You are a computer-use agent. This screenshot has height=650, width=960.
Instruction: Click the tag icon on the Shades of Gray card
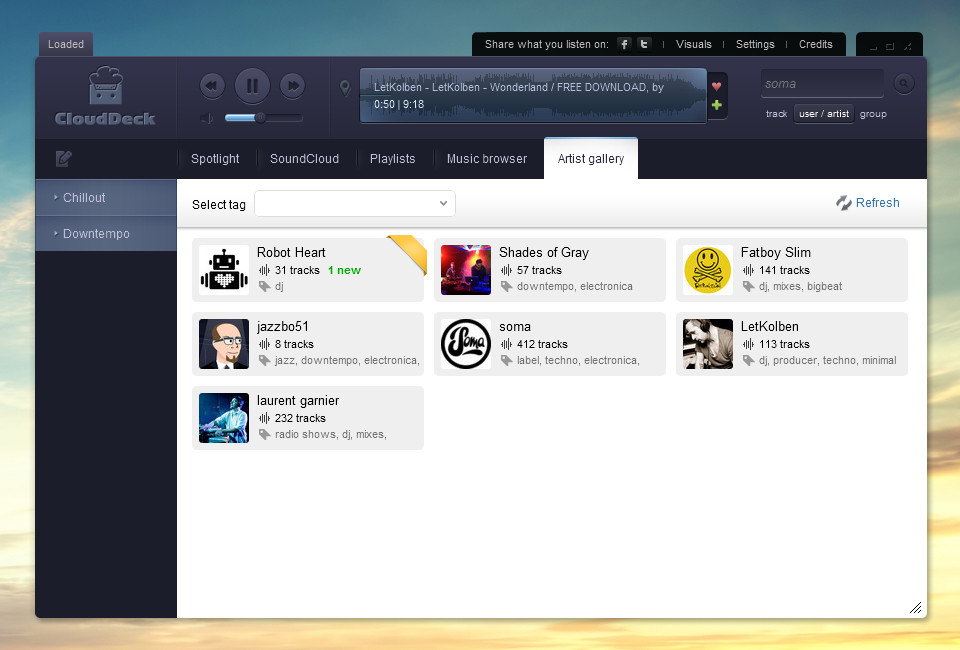pos(506,286)
